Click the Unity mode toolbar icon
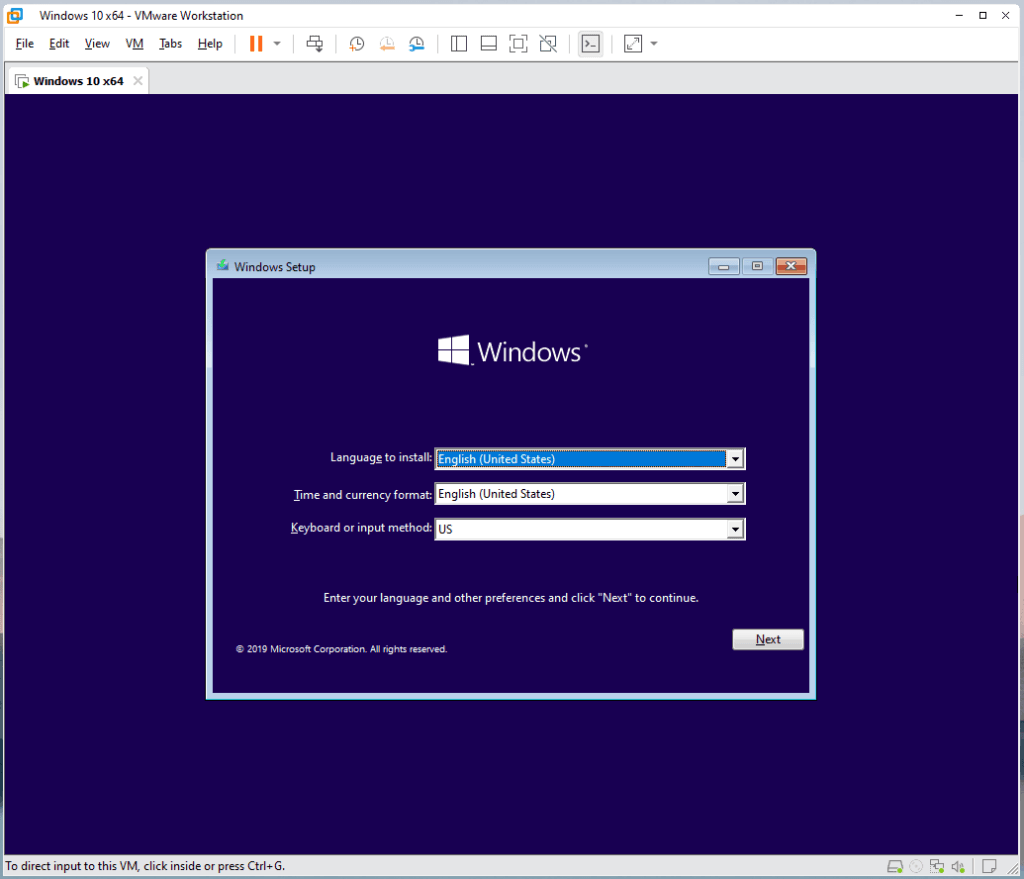 tap(548, 44)
